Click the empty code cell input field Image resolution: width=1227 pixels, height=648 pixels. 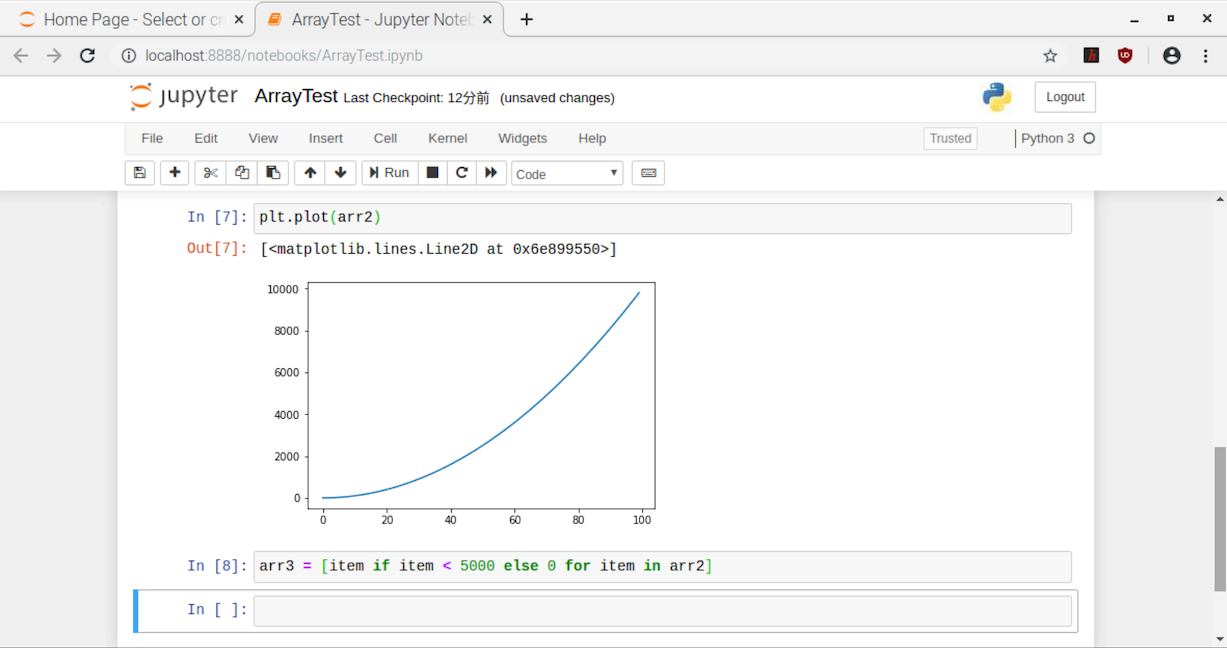coord(662,610)
